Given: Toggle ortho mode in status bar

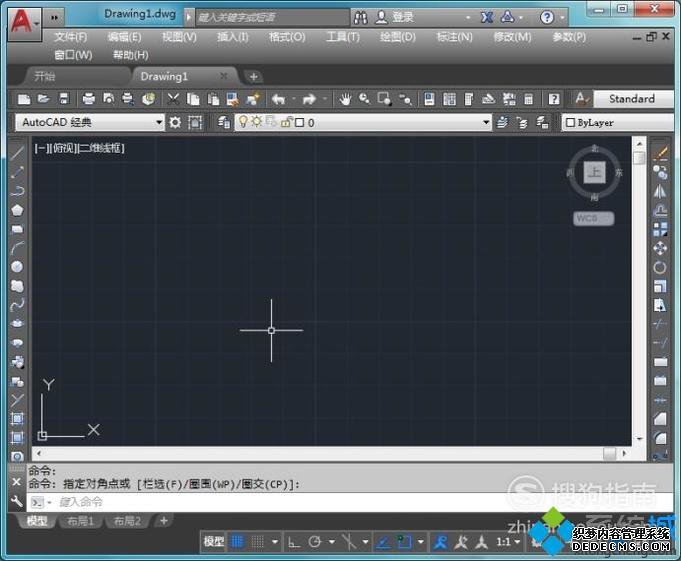Looking at the screenshot, I should pyautogui.click(x=294, y=542).
